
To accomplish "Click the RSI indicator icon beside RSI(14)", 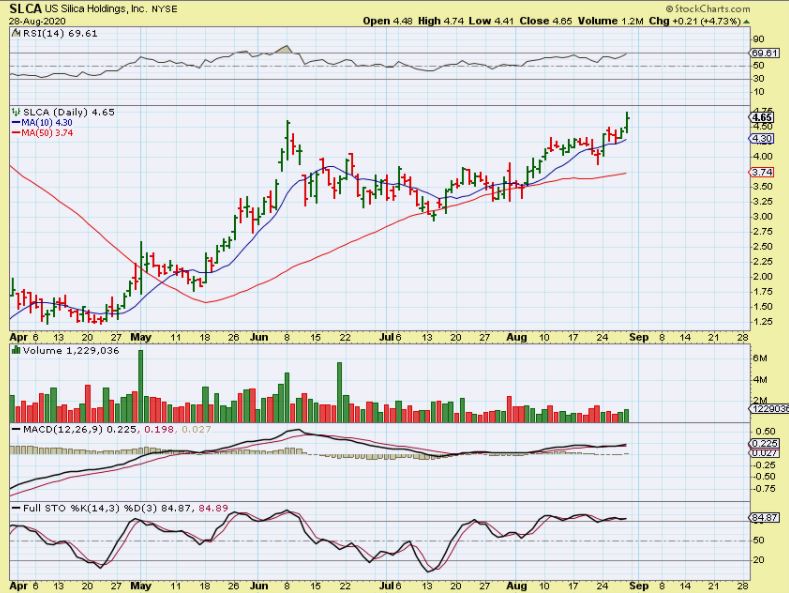I will [x=15, y=34].
